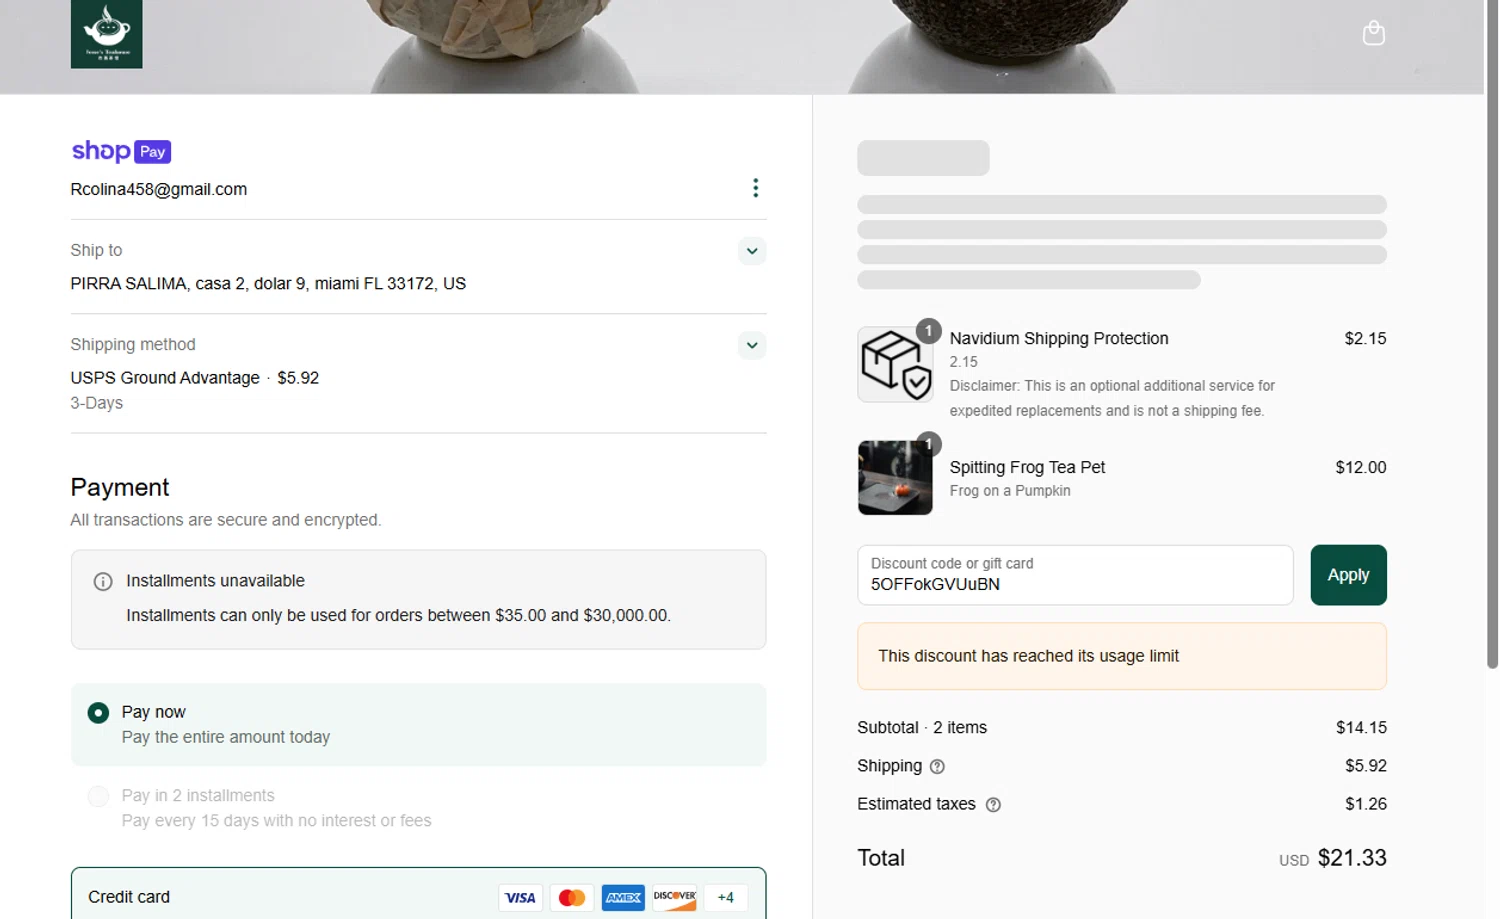Viewport: 1500px width, 919px height.
Task: Open the three-dot account options menu
Action: click(755, 188)
